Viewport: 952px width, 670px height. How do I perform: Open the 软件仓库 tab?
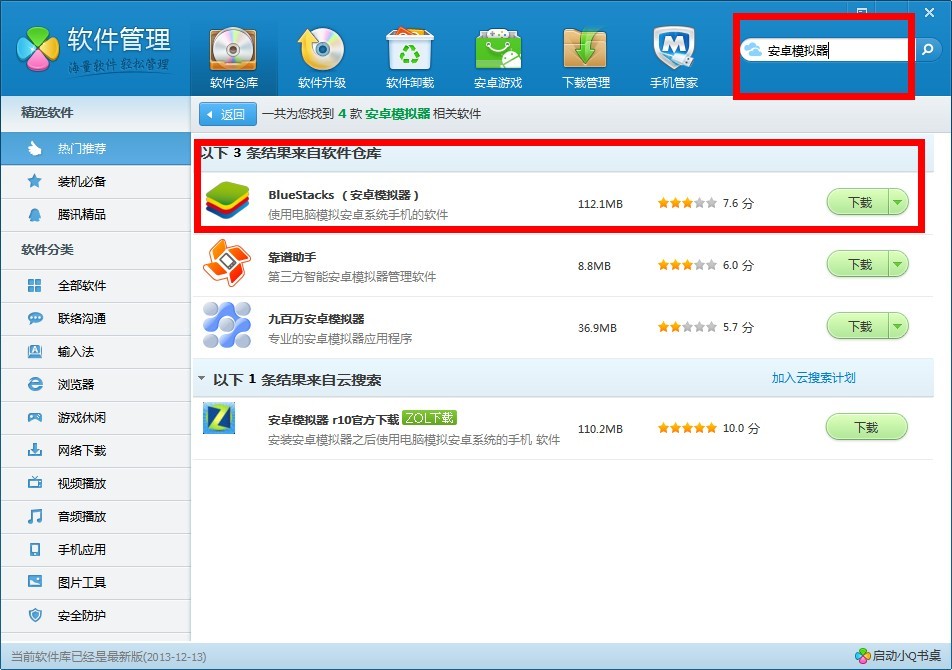click(x=234, y=58)
